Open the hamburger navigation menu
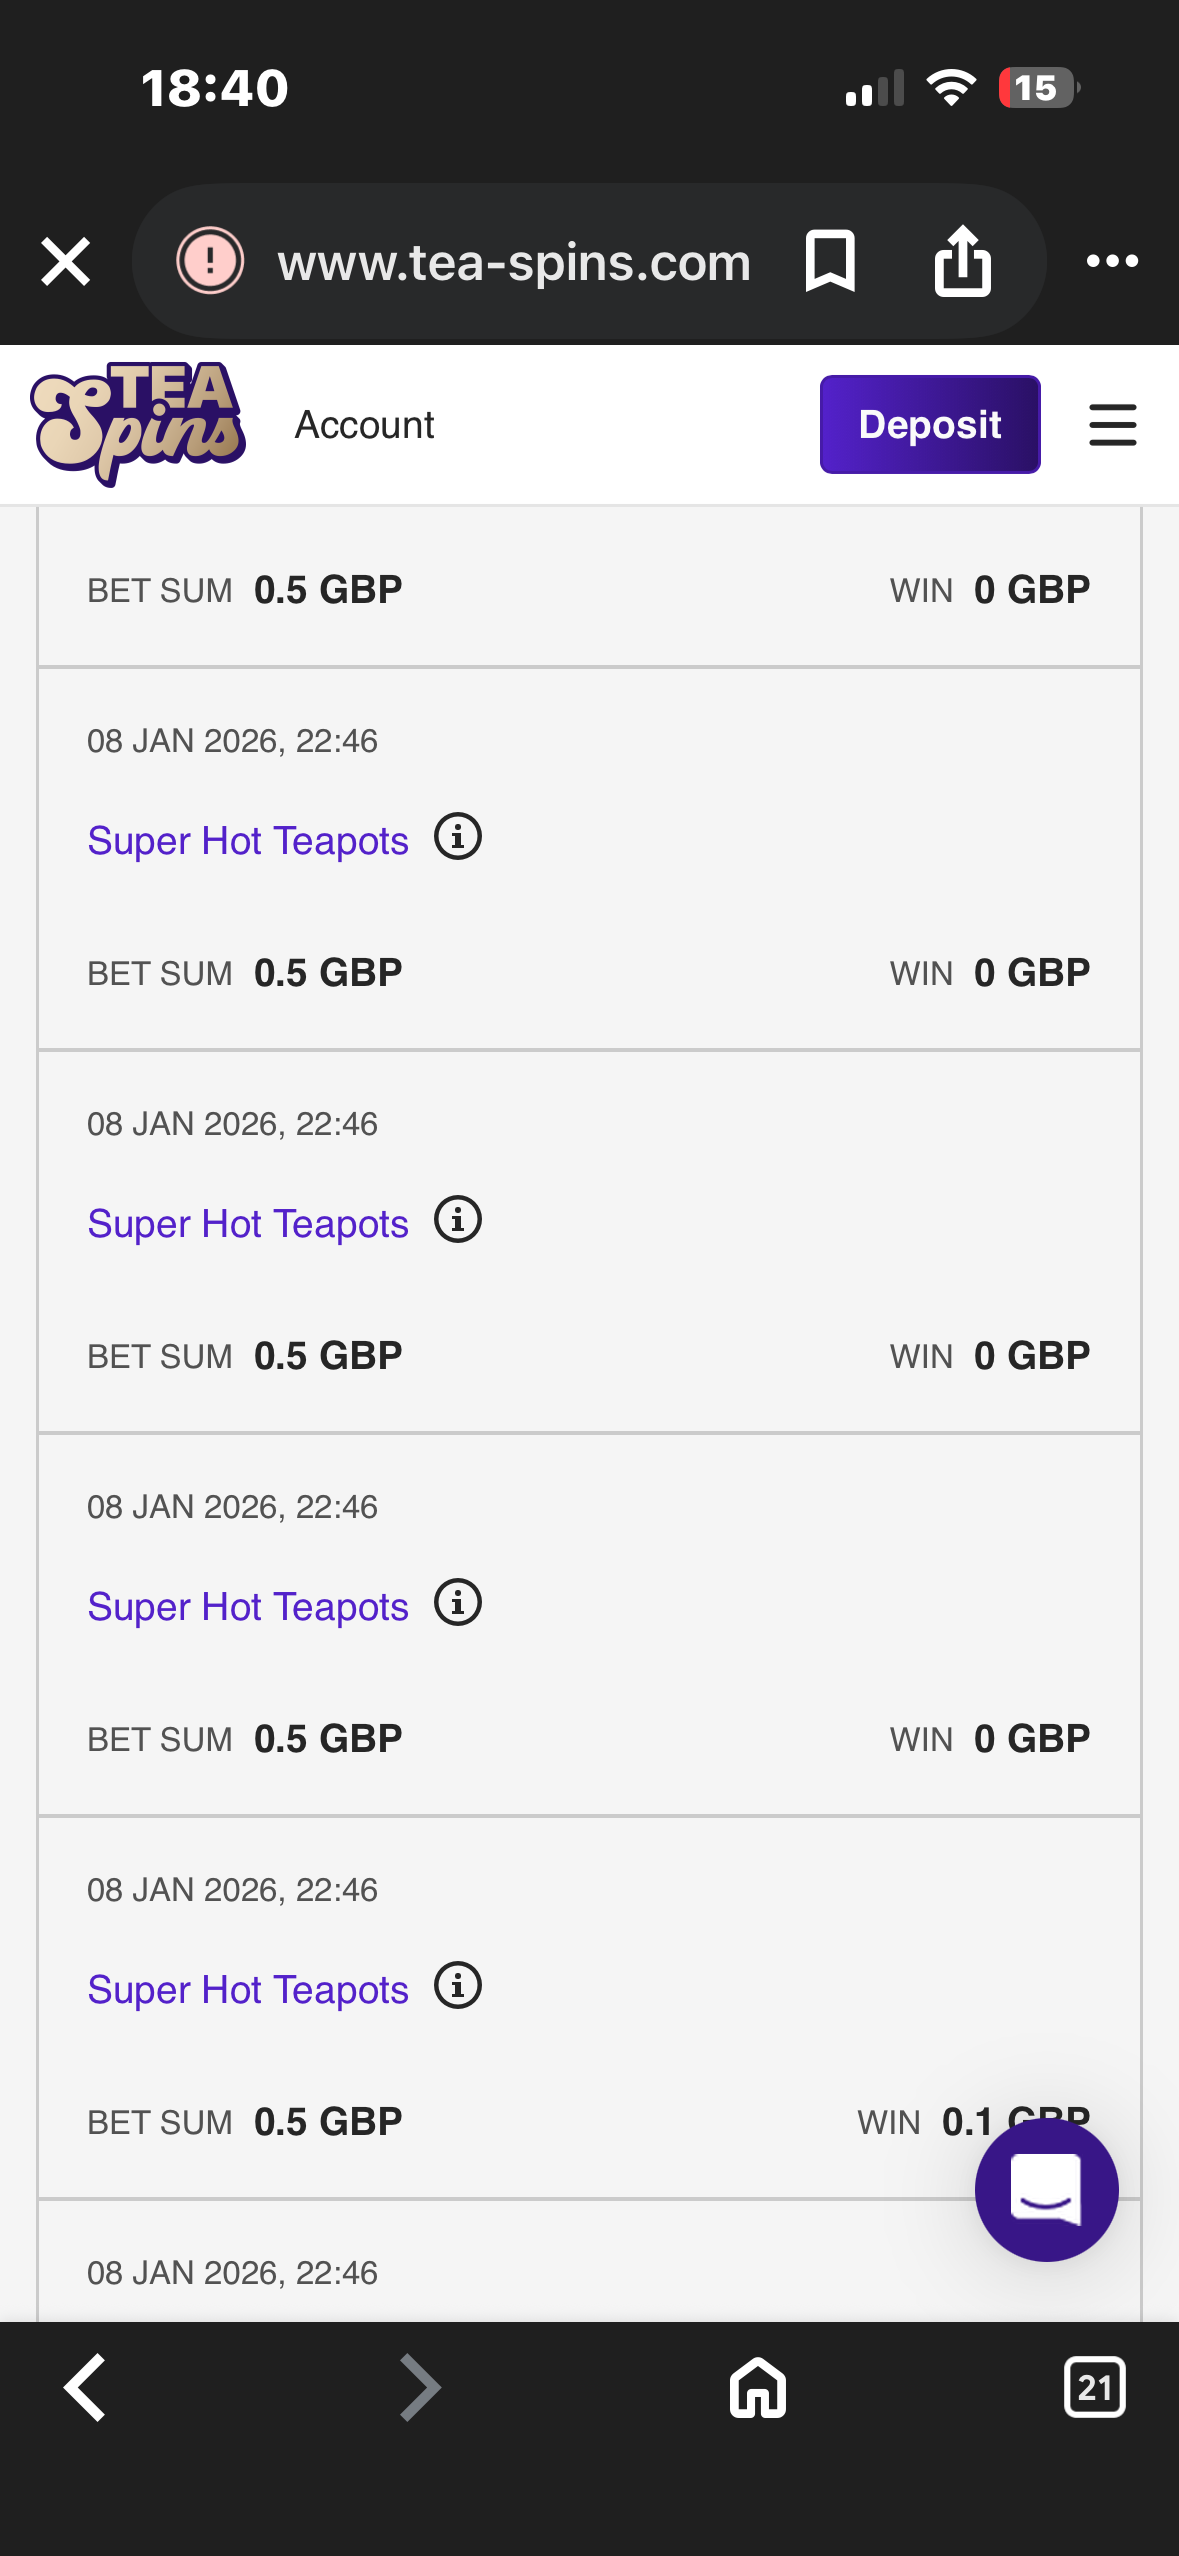This screenshot has width=1179, height=2556. 1112,425
